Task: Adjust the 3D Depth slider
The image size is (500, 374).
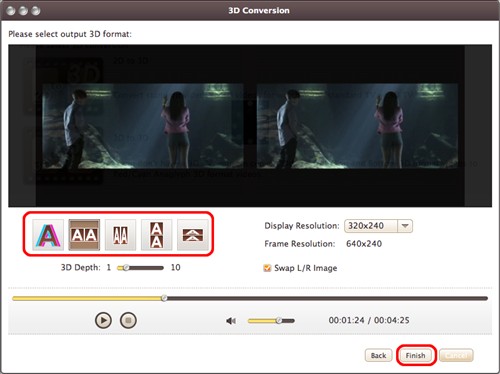Action: click(140, 268)
